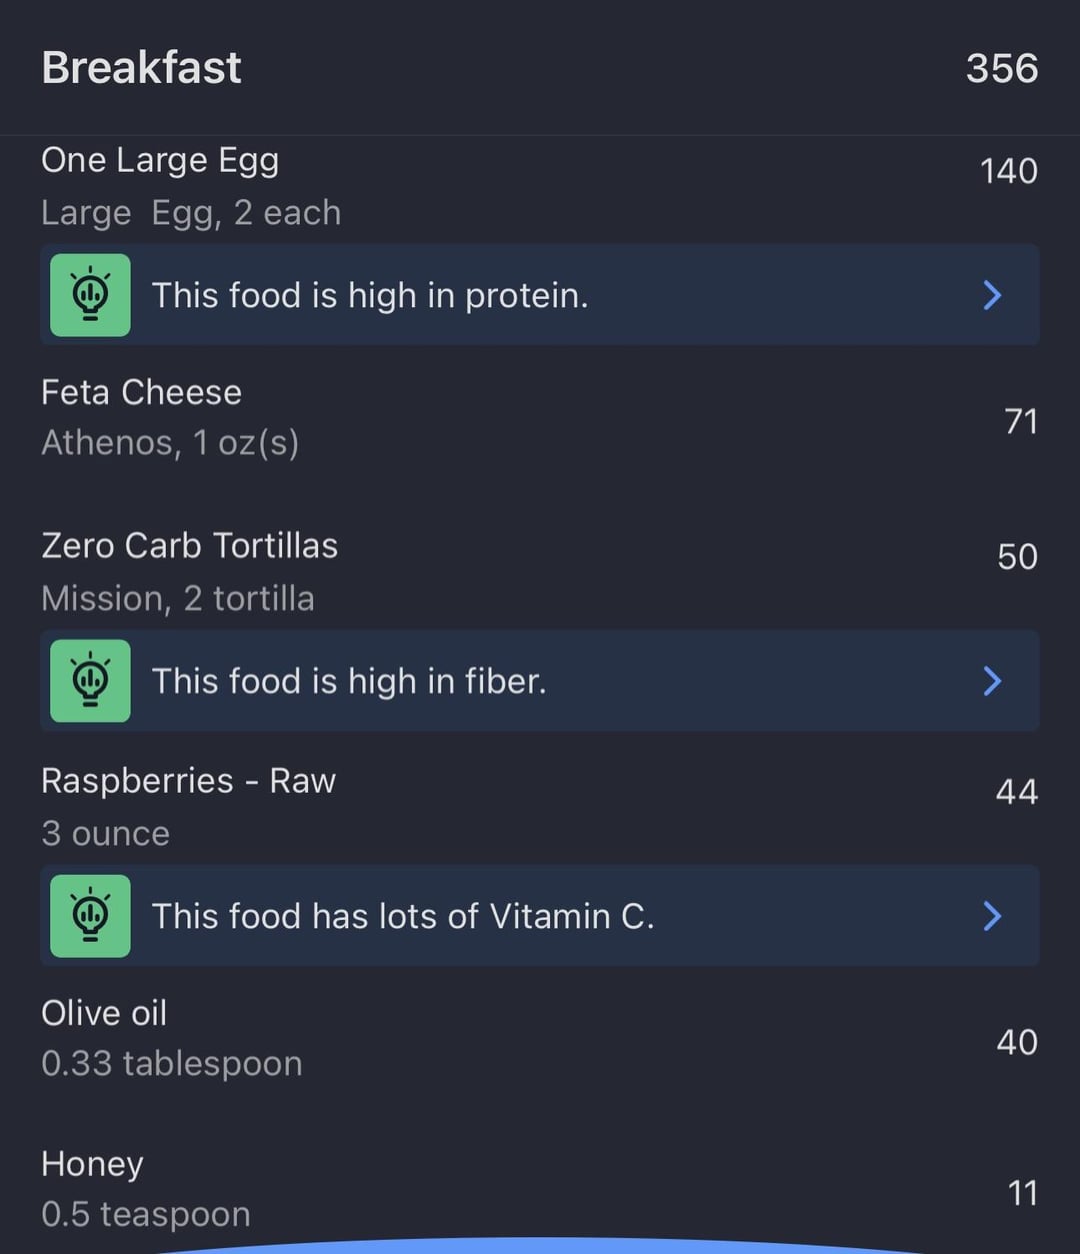Open the Olive oil food entry

(540, 1038)
